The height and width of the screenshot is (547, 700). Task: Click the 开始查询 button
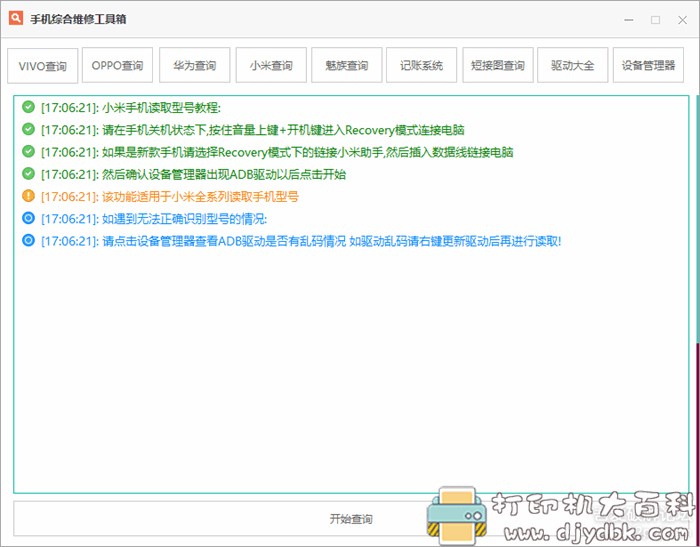351,518
